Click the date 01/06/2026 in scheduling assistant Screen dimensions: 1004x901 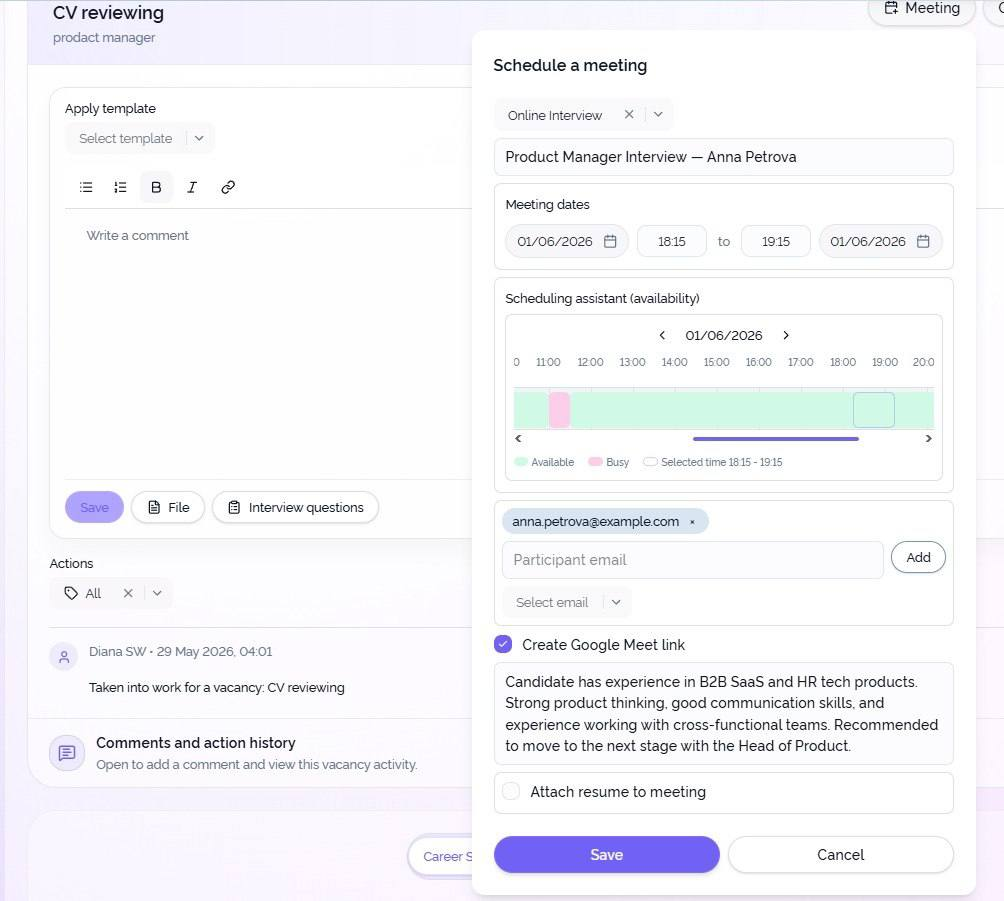pyautogui.click(x=724, y=336)
